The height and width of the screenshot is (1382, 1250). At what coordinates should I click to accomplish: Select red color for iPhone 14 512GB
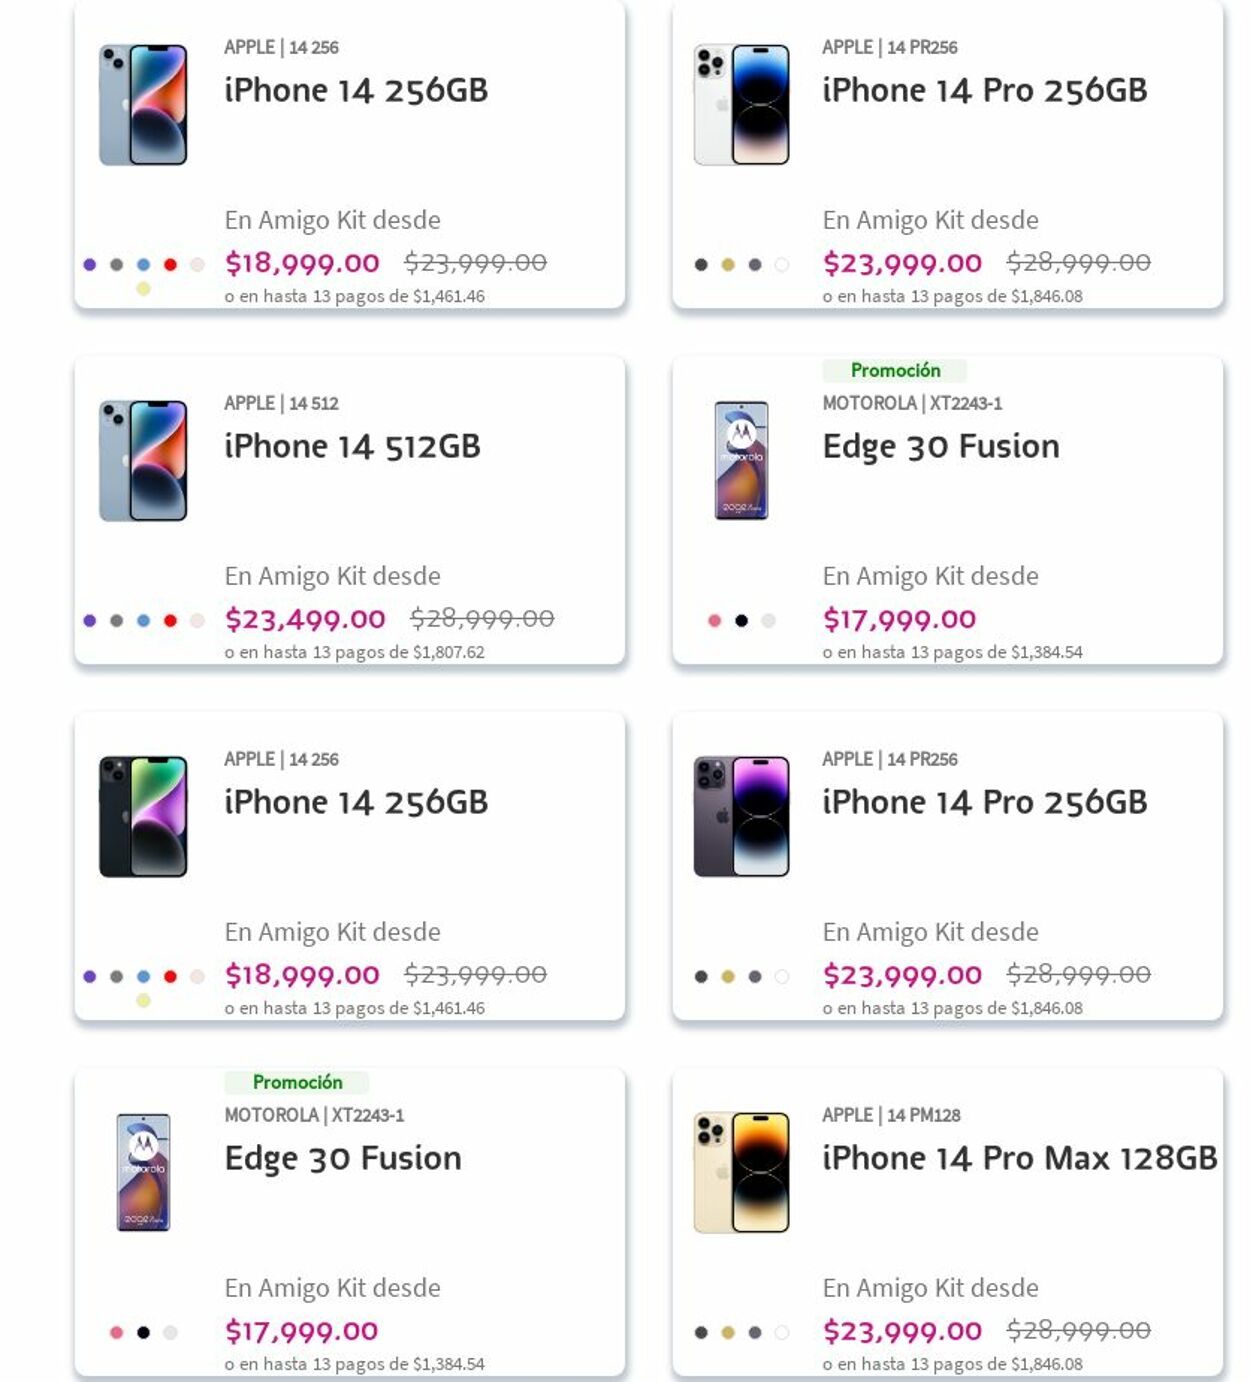click(x=170, y=621)
